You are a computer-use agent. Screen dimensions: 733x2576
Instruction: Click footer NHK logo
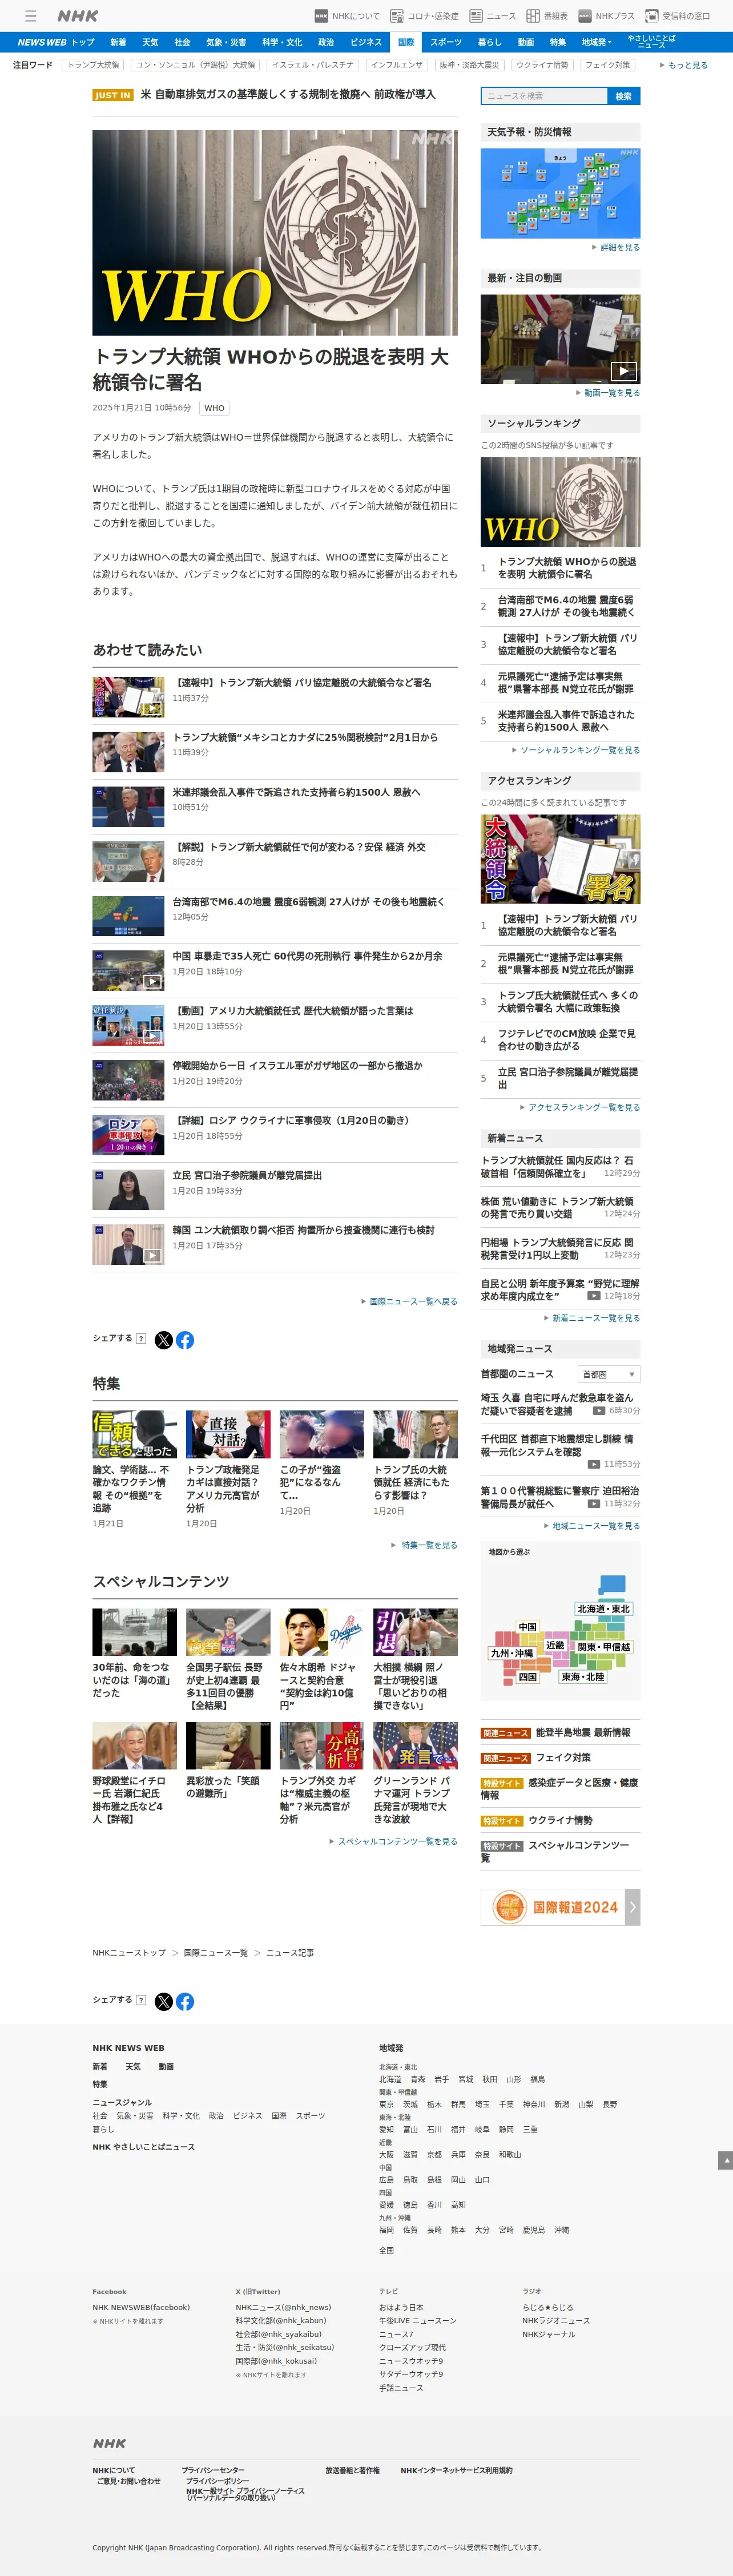110,2443
